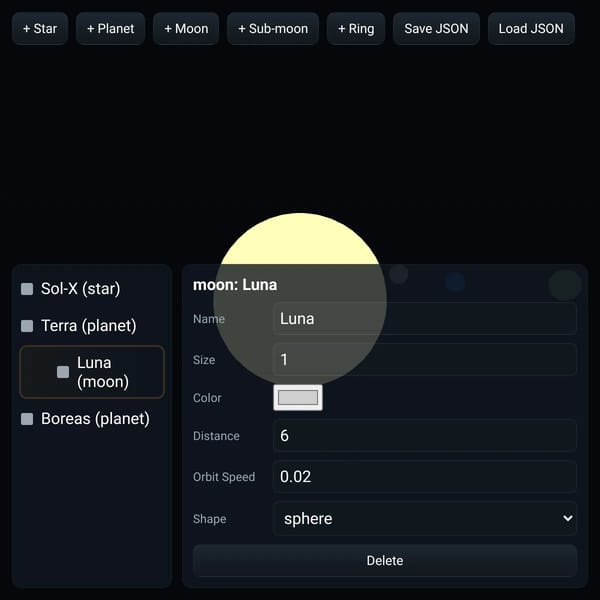The image size is (600, 600).
Task: Click the yellow star in the viewport
Action: point(300,241)
